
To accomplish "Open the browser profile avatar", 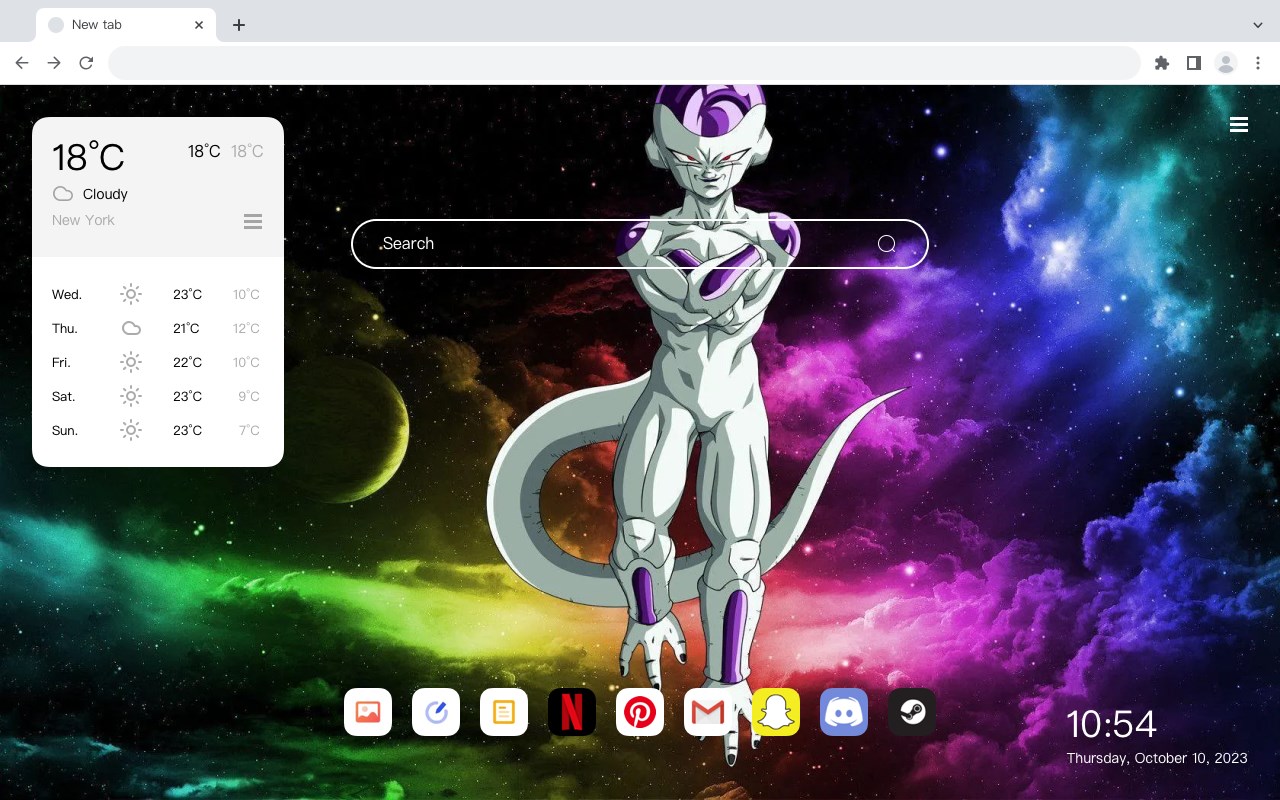I will pyautogui.click(x=1226, y=63).
